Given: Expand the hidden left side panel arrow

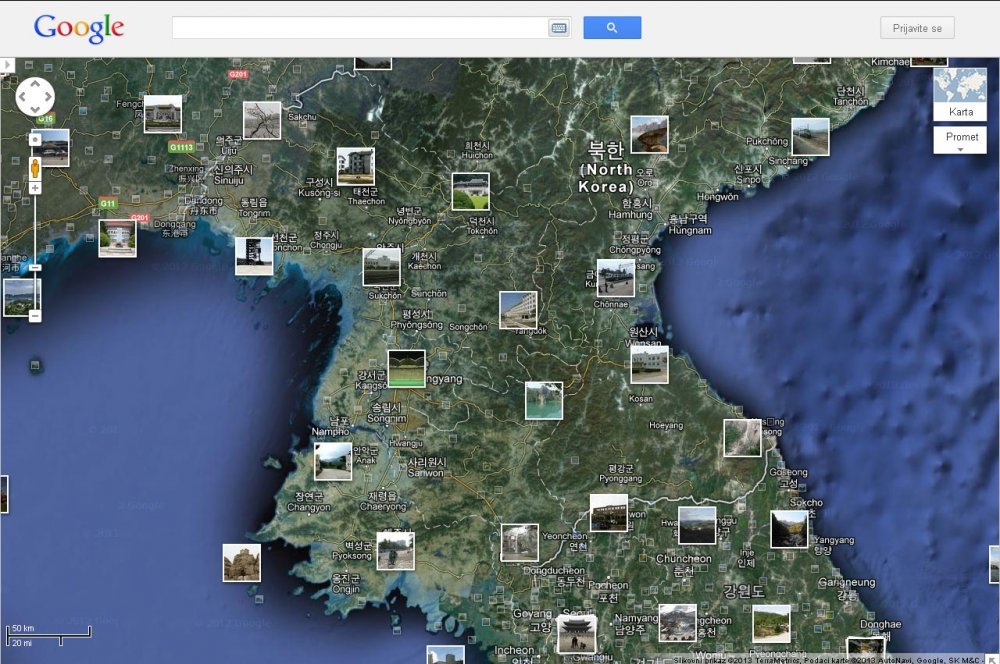Looking at the screenshot, I should coord(6,64).
